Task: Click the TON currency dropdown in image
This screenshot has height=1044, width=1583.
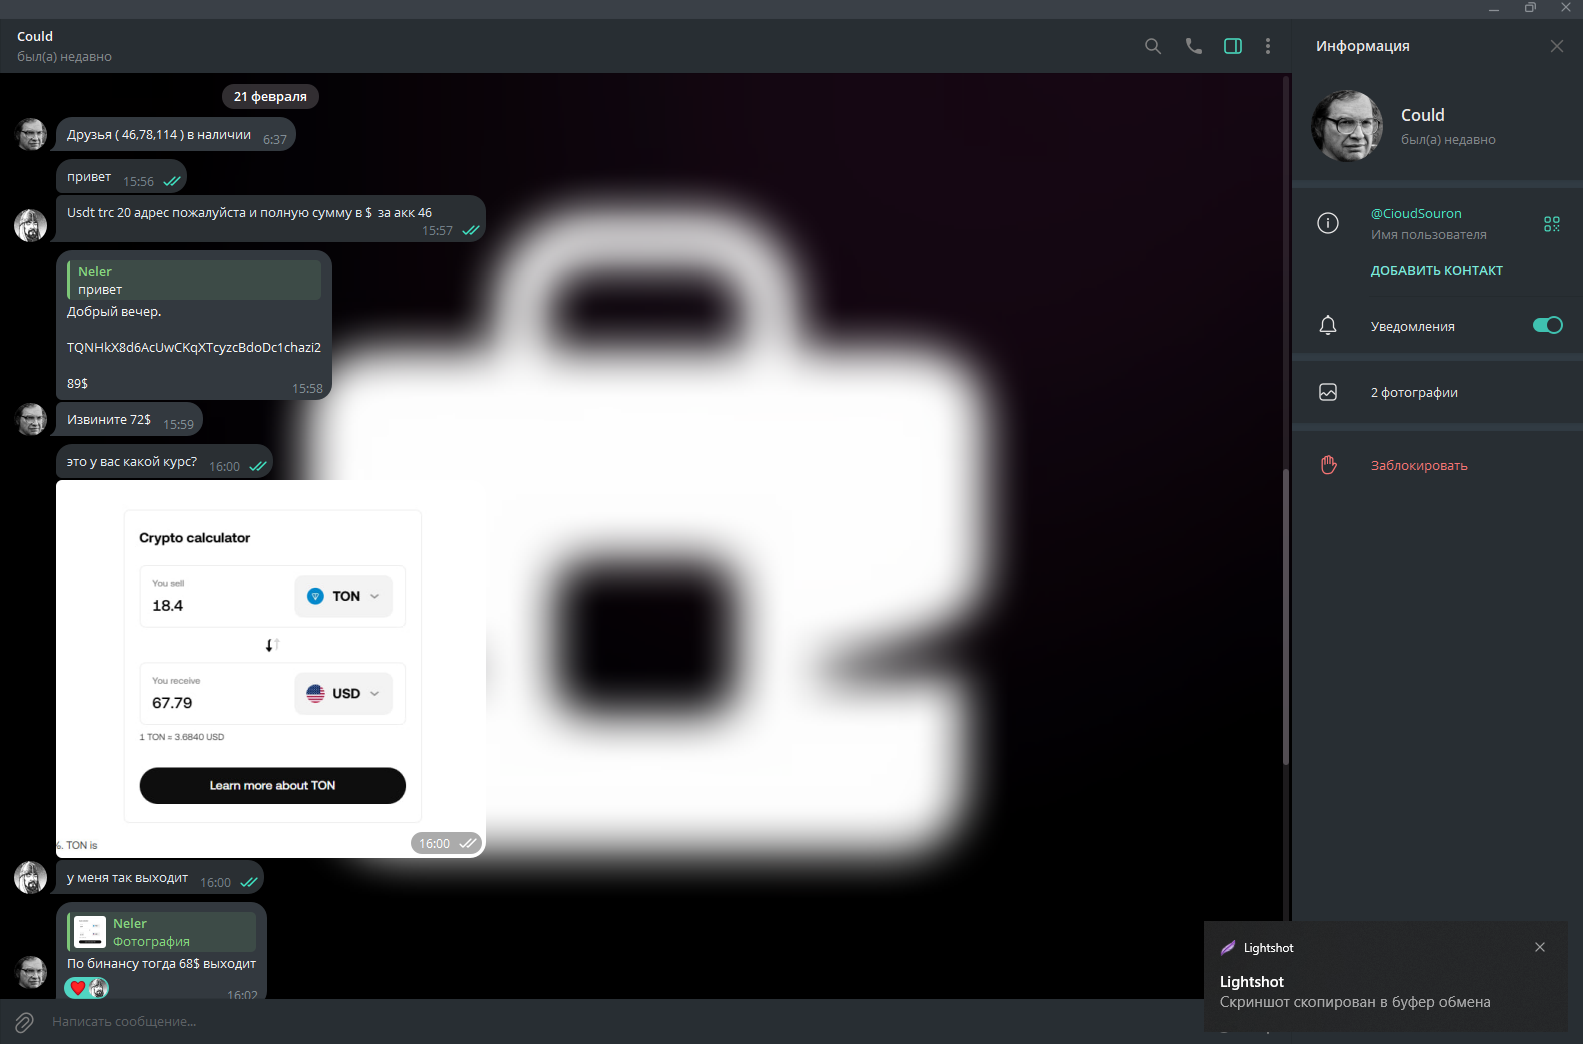Action: point(343,596)
